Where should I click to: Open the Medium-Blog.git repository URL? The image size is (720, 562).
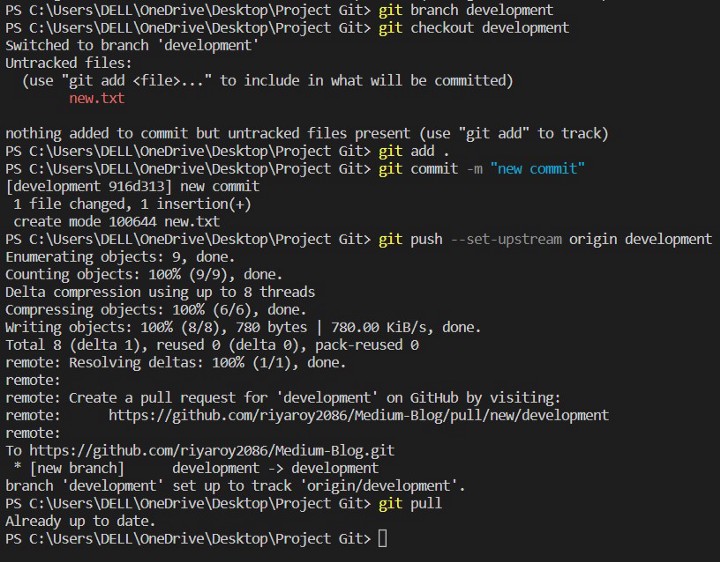212,451
